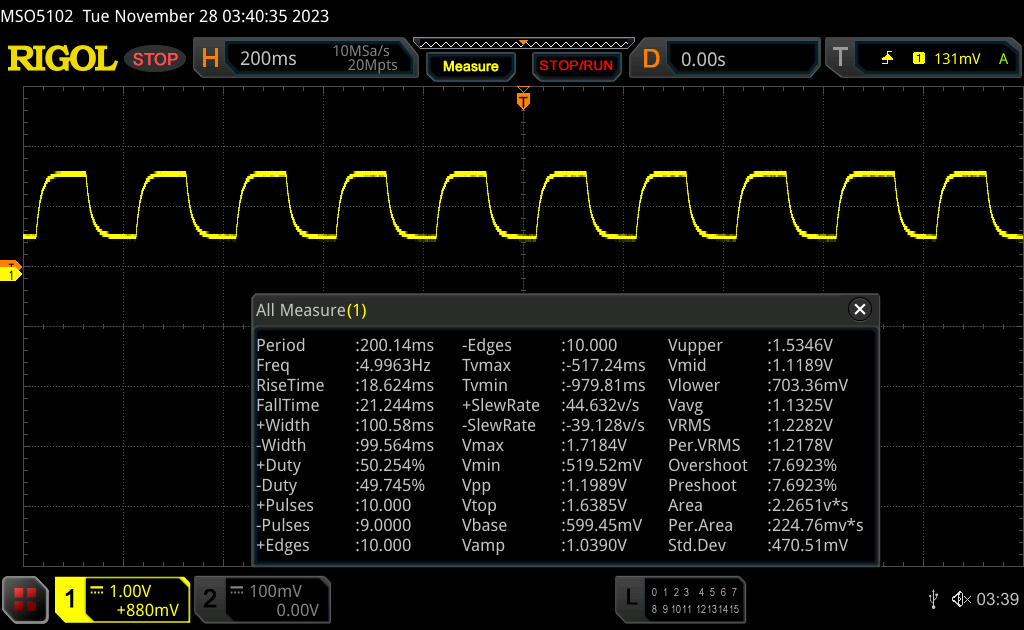Image resolution: width=1024 pixels, height=630 pixels.
Task: Tap the rising edge trigger type icon
Action: point(887,59)
